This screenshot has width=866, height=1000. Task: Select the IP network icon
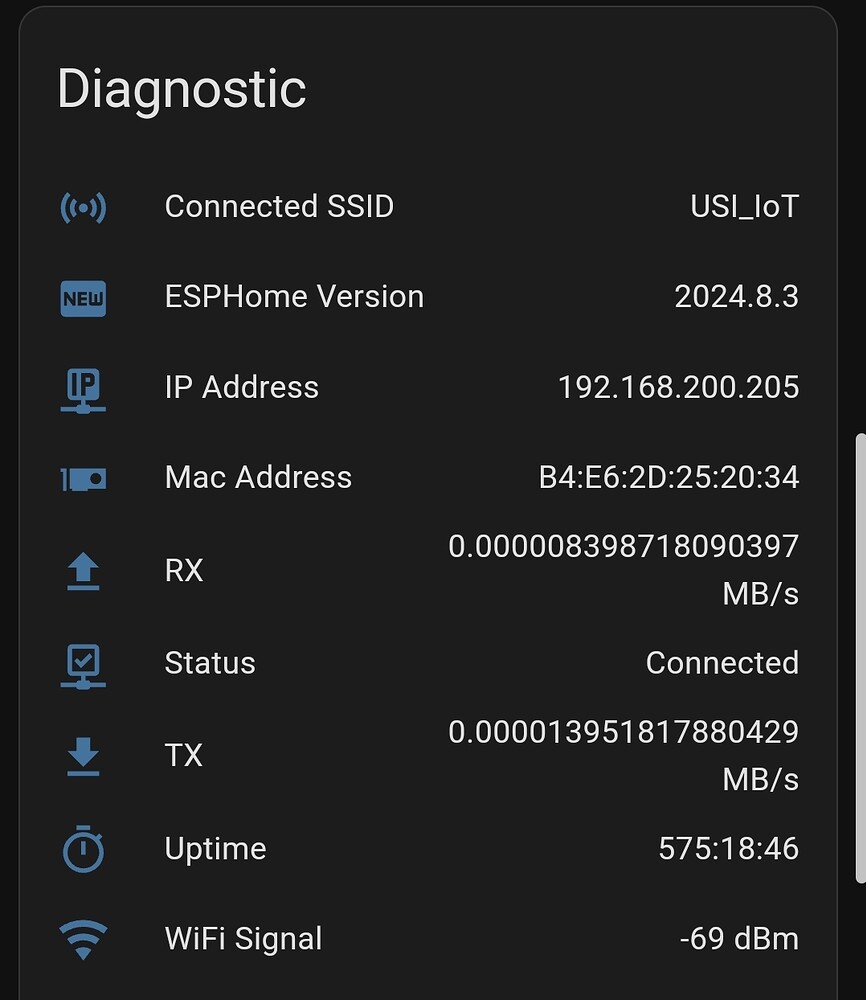(83, 389)
